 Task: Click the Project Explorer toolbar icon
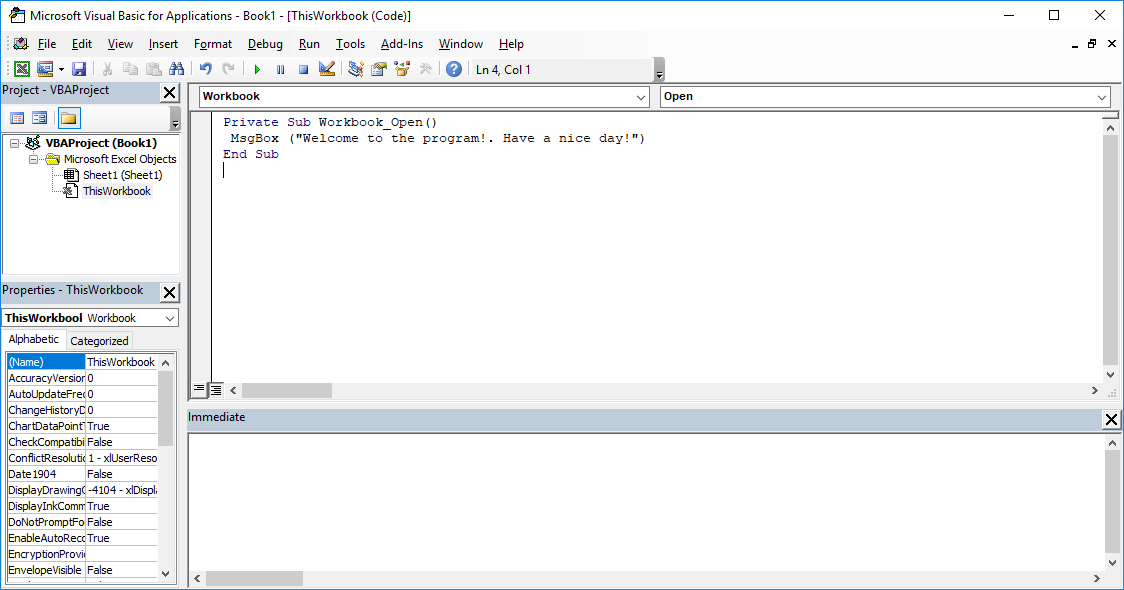click(354, 68)
